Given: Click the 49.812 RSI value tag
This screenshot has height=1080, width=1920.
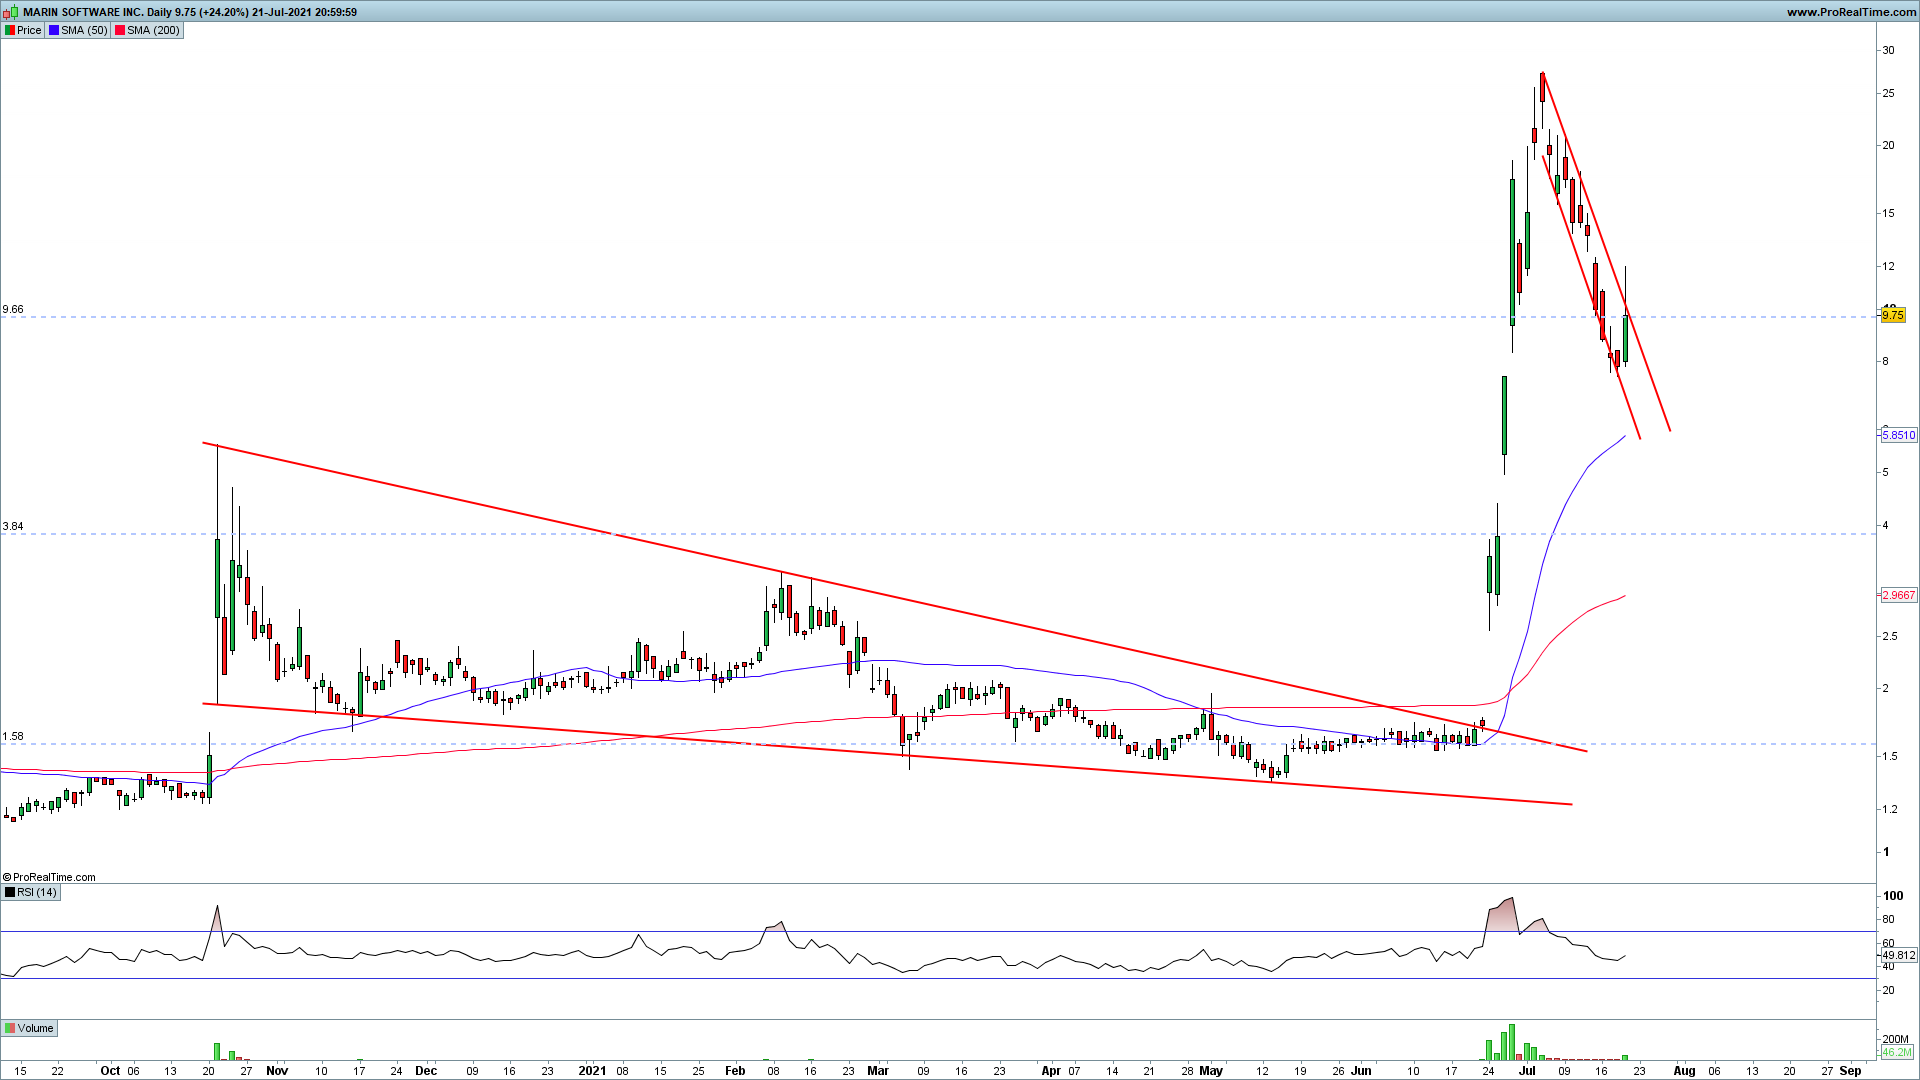Looking at the screenshot, I should [1898, 955].
